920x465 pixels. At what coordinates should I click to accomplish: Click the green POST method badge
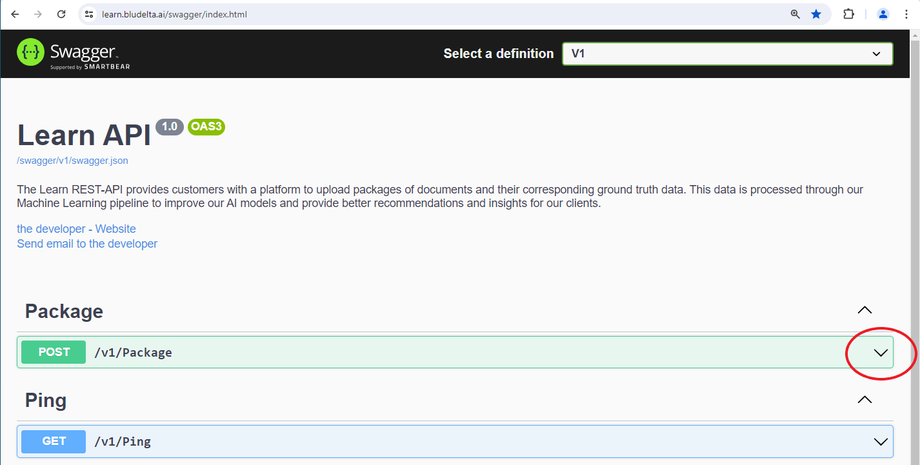point(53,352)
